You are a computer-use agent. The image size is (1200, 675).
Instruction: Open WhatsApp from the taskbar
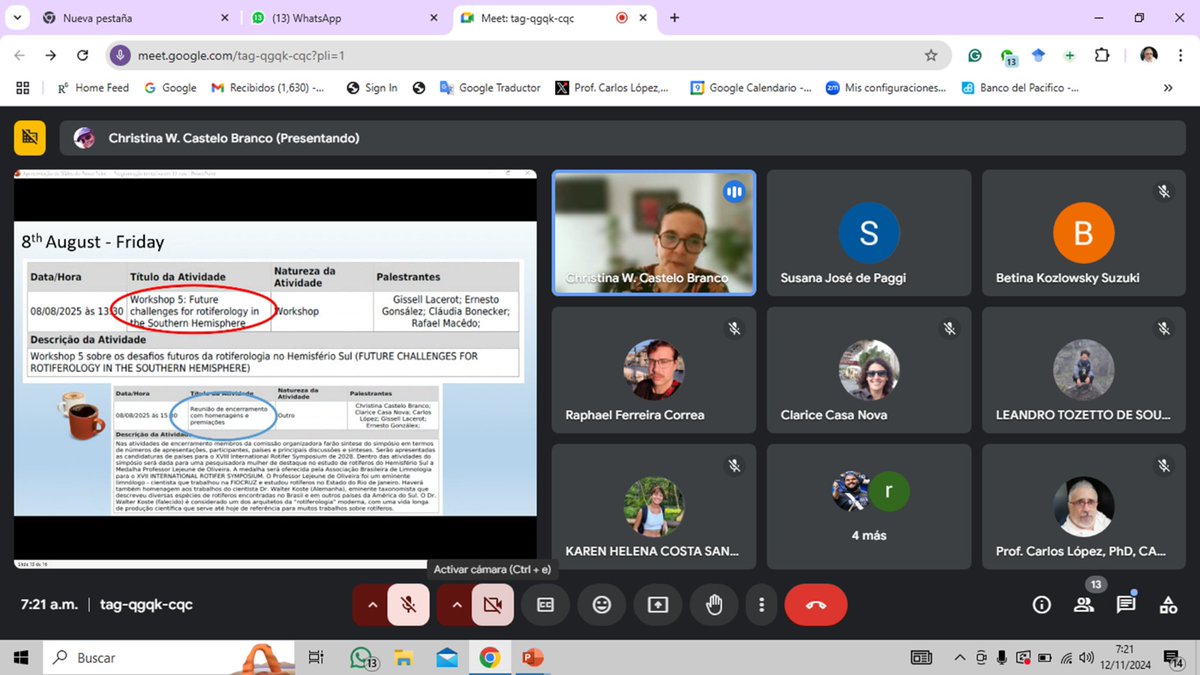[362, 658]
